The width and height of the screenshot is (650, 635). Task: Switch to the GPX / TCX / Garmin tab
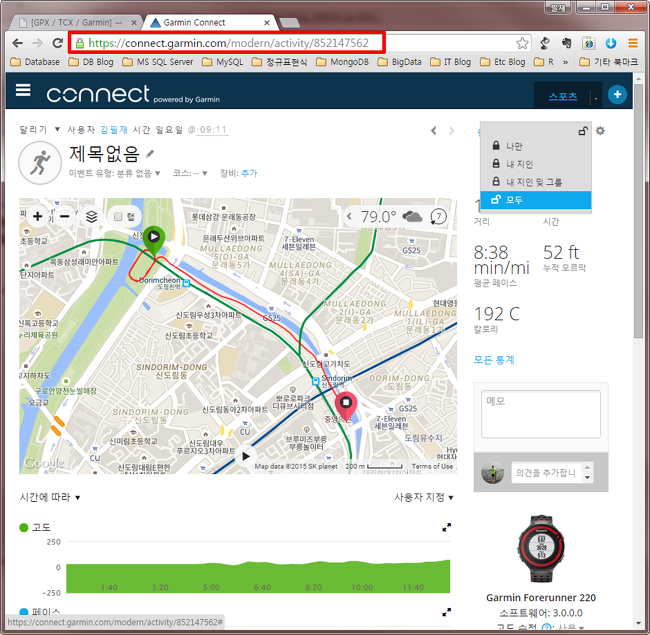click(x=75, y=23)
